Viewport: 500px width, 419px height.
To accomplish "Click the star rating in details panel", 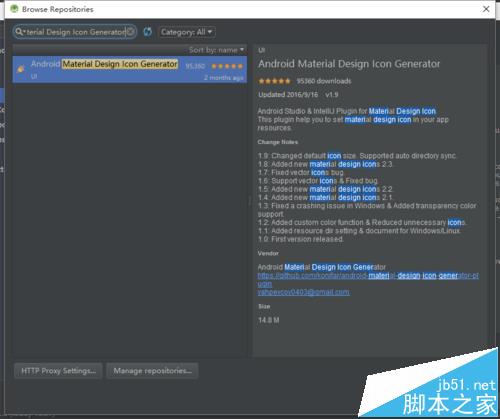I will [274, 81].
